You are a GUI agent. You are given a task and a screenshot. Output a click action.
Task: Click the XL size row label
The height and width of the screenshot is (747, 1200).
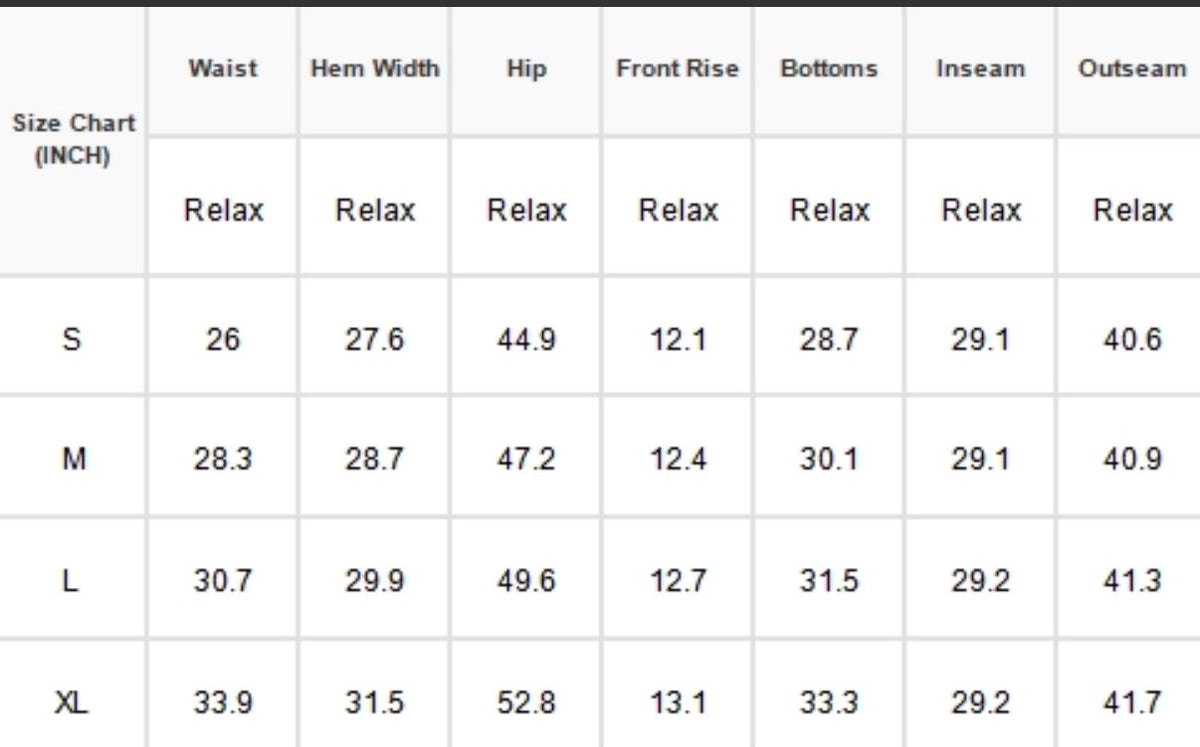71,702
